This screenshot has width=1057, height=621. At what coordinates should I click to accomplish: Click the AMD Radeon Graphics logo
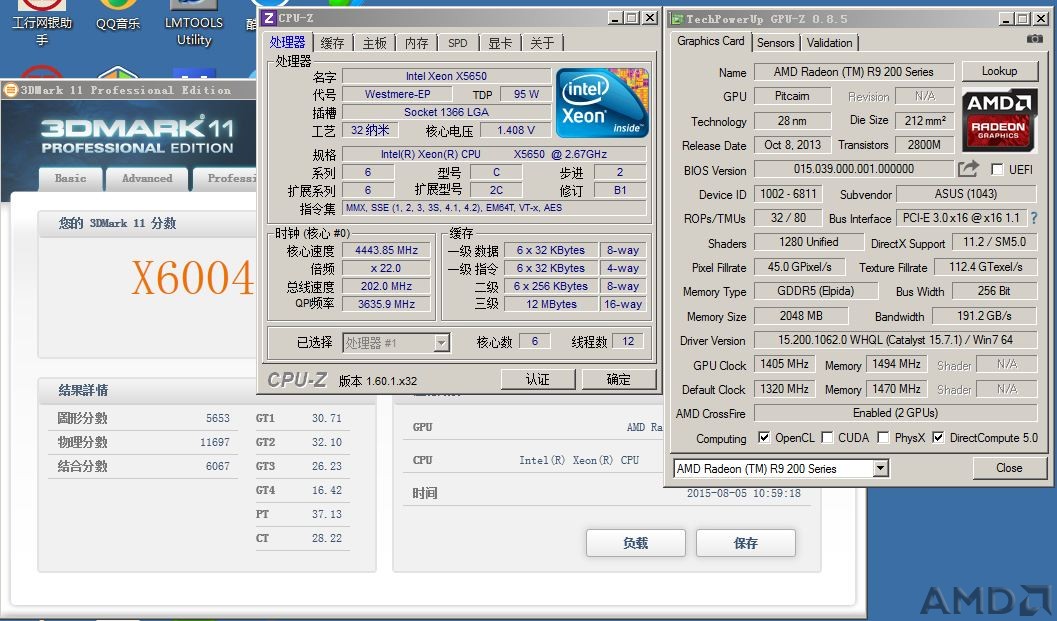click(999, 120)
